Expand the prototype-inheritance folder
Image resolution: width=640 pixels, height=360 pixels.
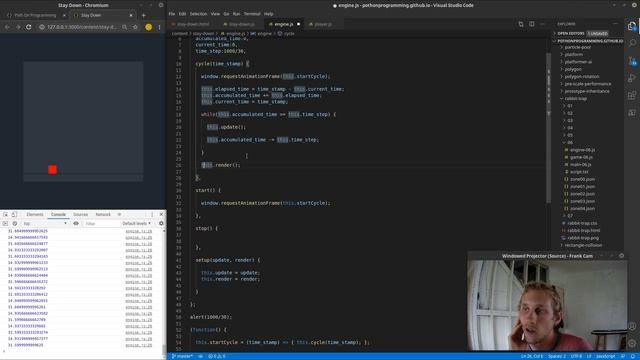click(587, 91)
